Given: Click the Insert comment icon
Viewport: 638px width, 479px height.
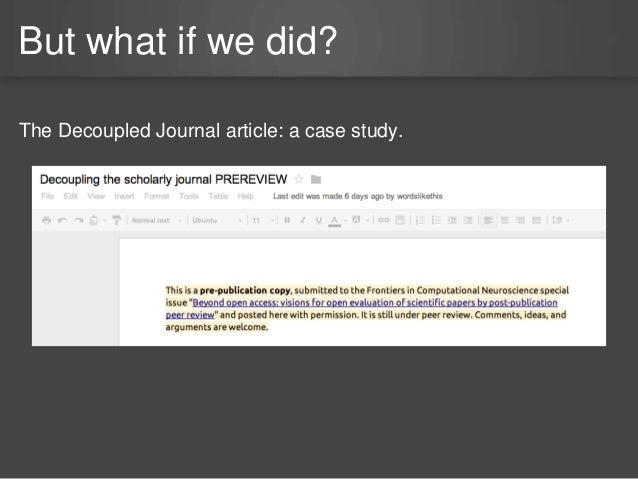Looking at the screenshot, I should click(400, 220).
